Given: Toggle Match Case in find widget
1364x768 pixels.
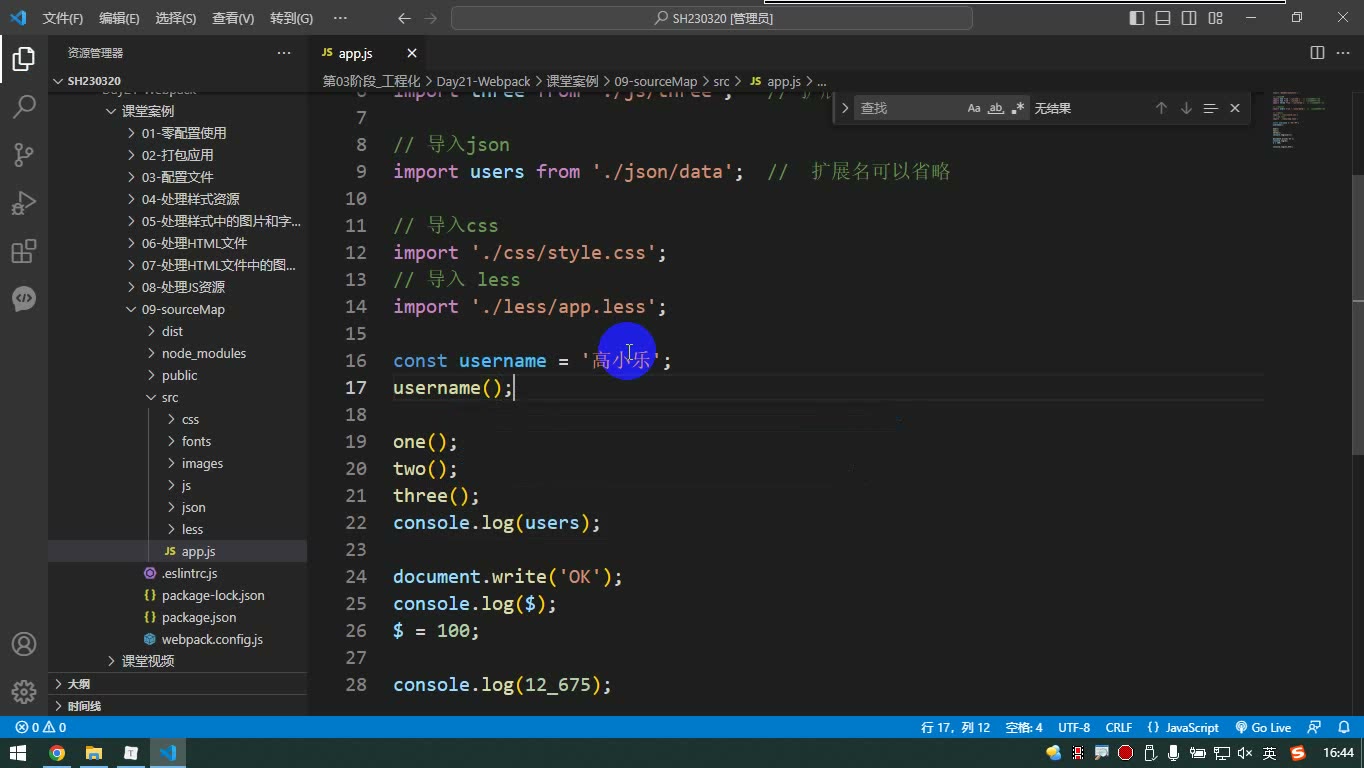Looking at the screenshot, I should [974, 108].
